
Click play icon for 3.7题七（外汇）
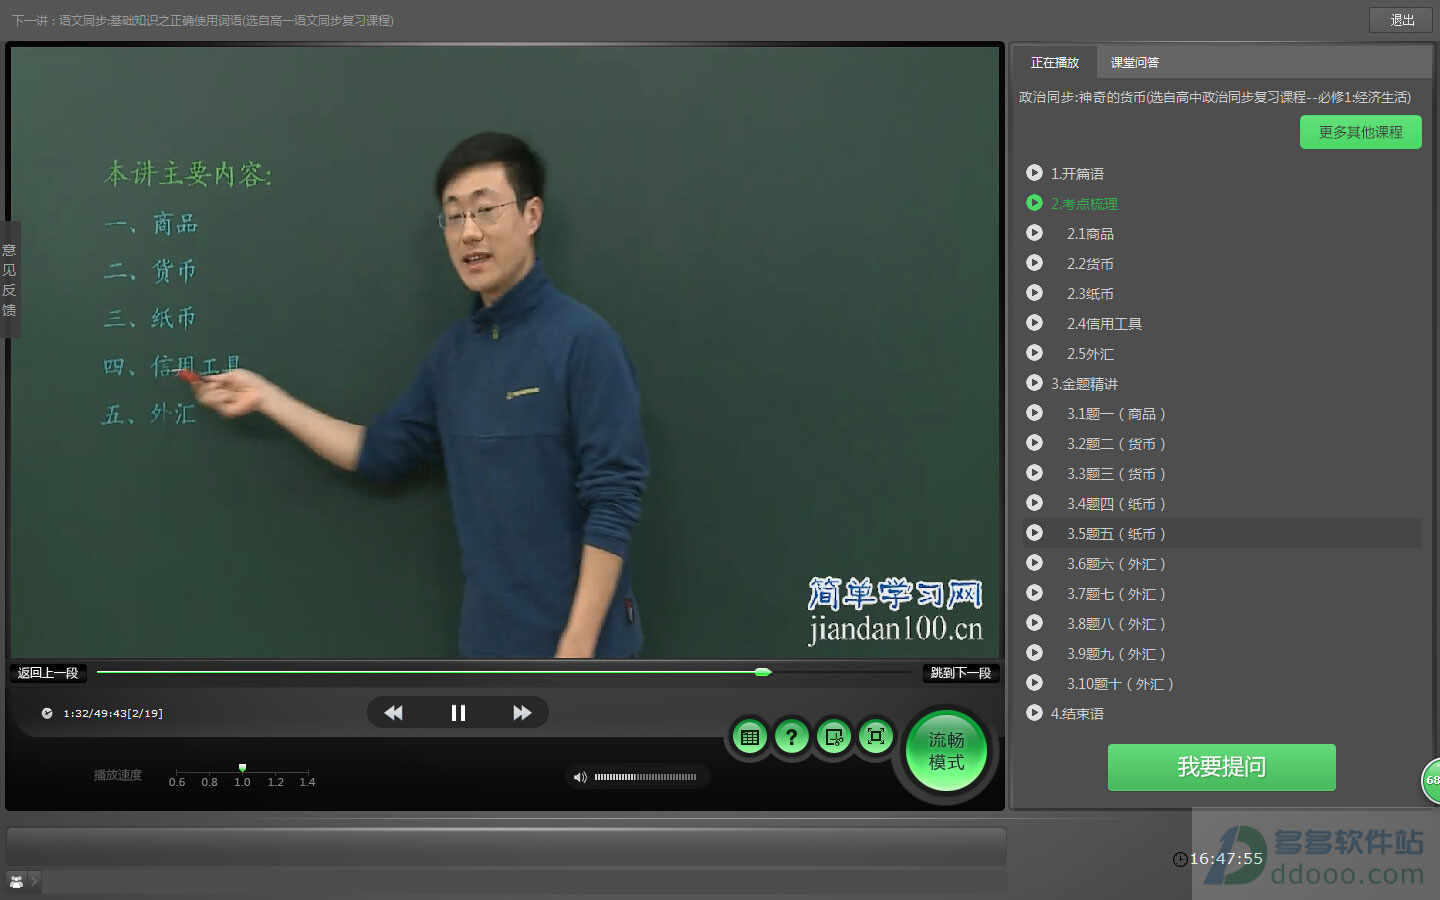pos(1034,593)
